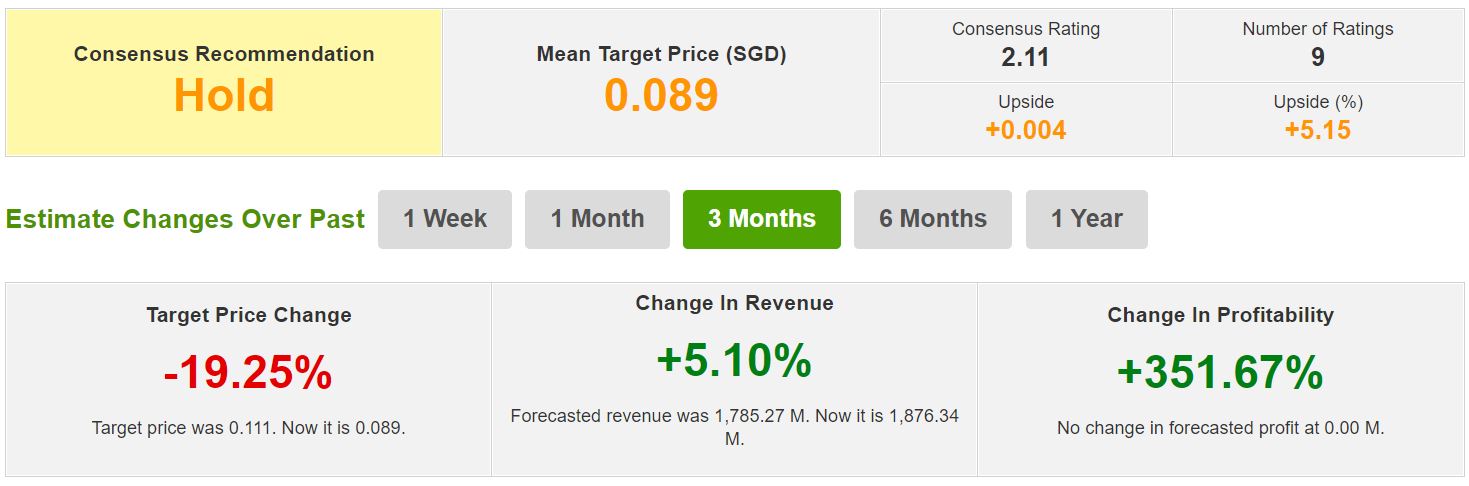Click the -19.25% target price change figure
Viewport: 1469px width, 486px height.
(x=248, y=373)
